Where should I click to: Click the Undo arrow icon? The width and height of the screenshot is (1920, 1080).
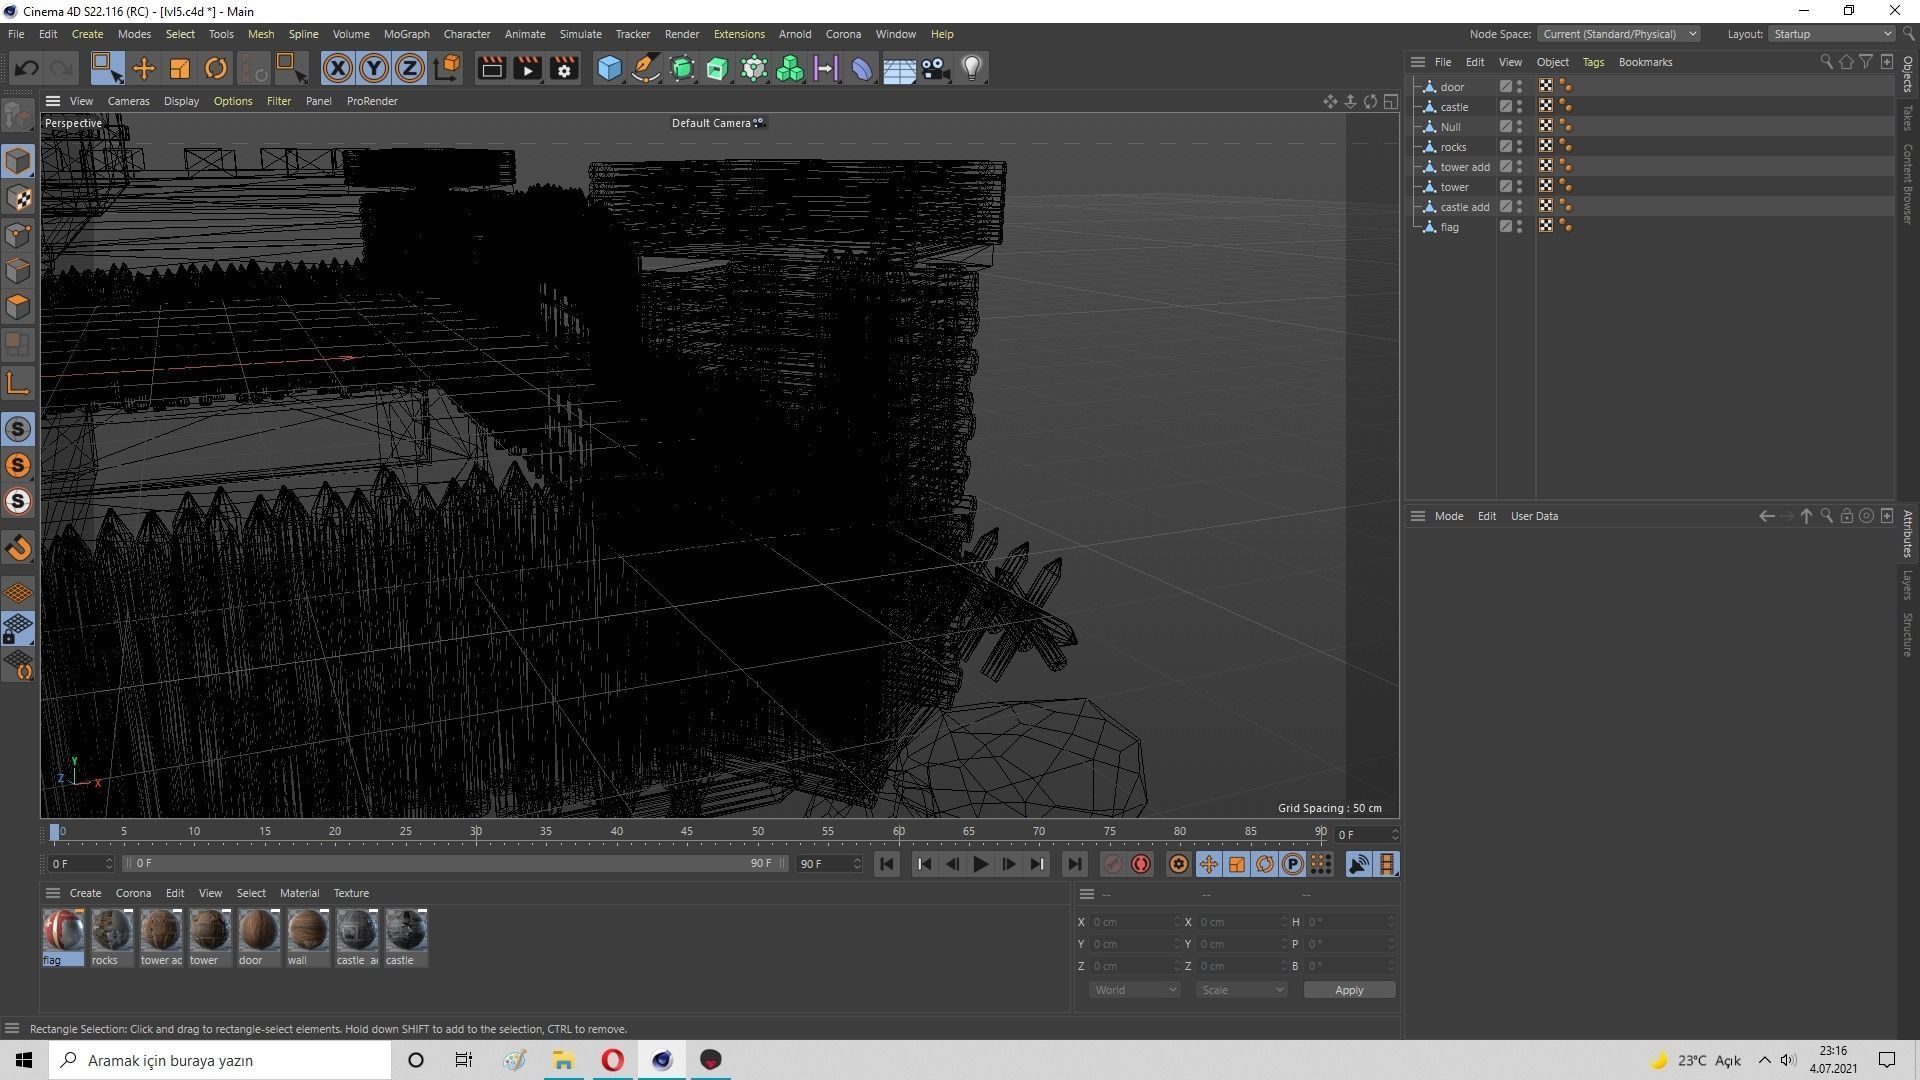[x=27, y=68]
